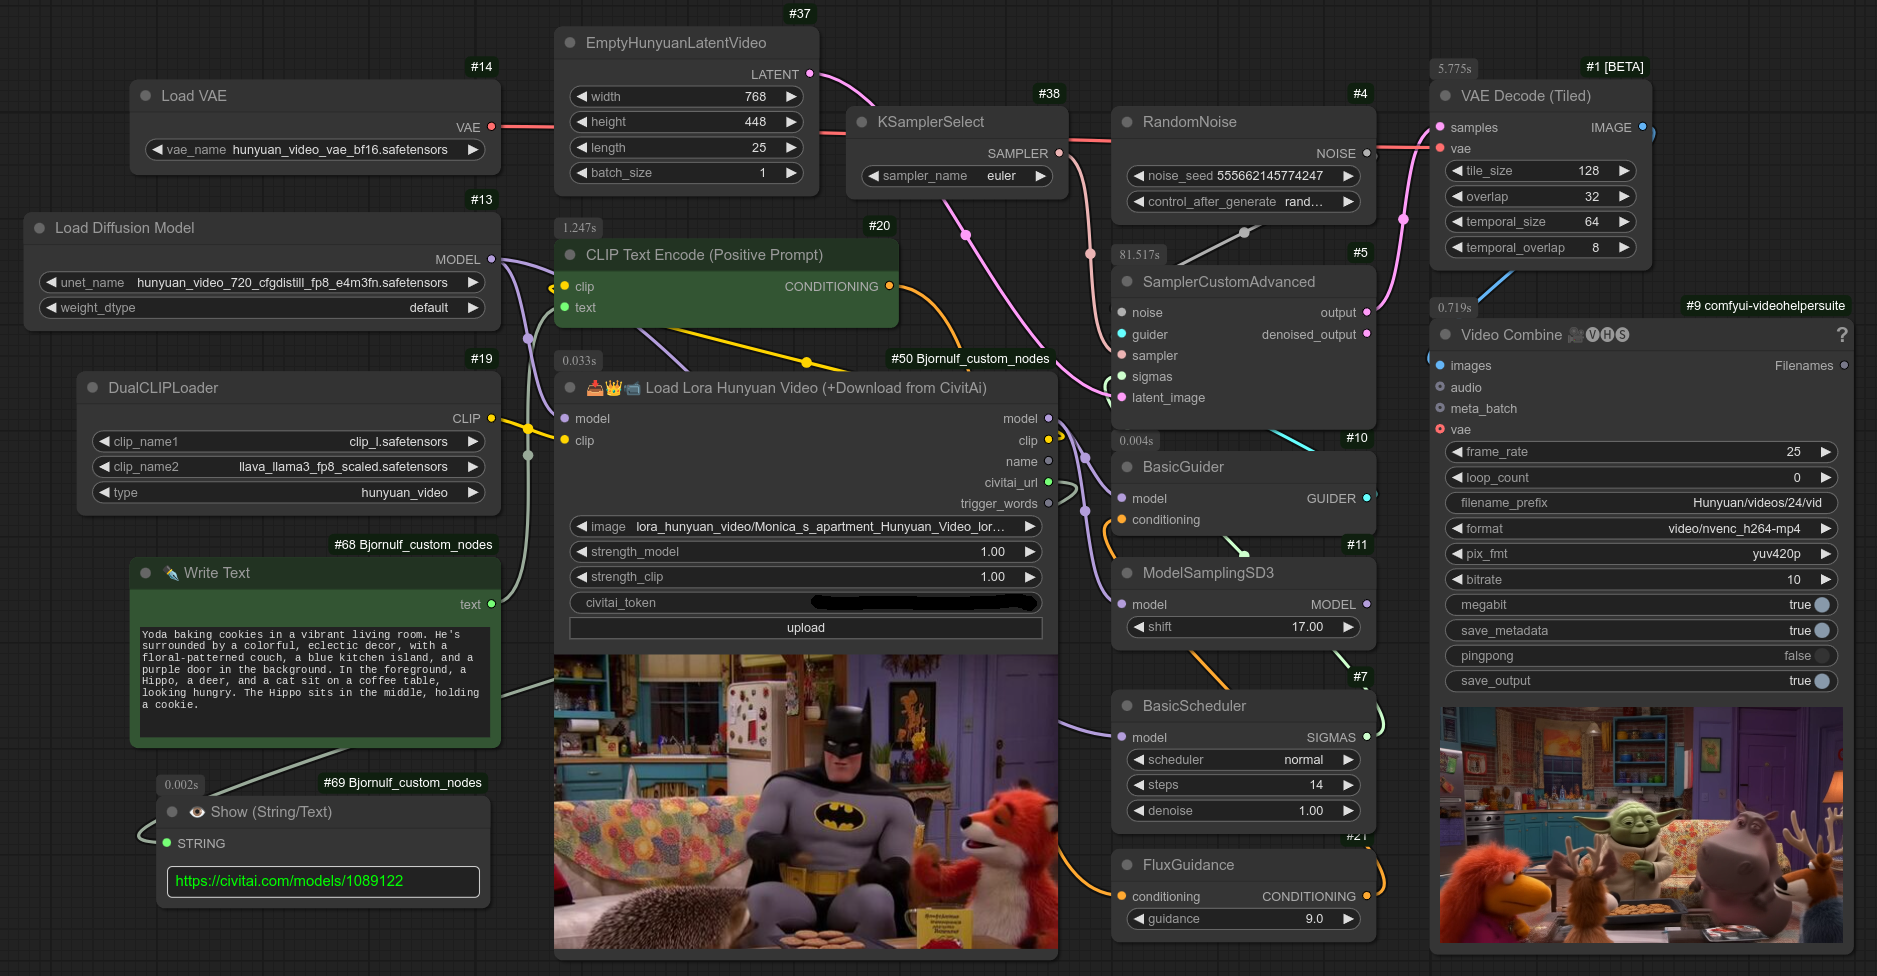
Task: Decrease steps using the left arrow
Action: 1139,785
